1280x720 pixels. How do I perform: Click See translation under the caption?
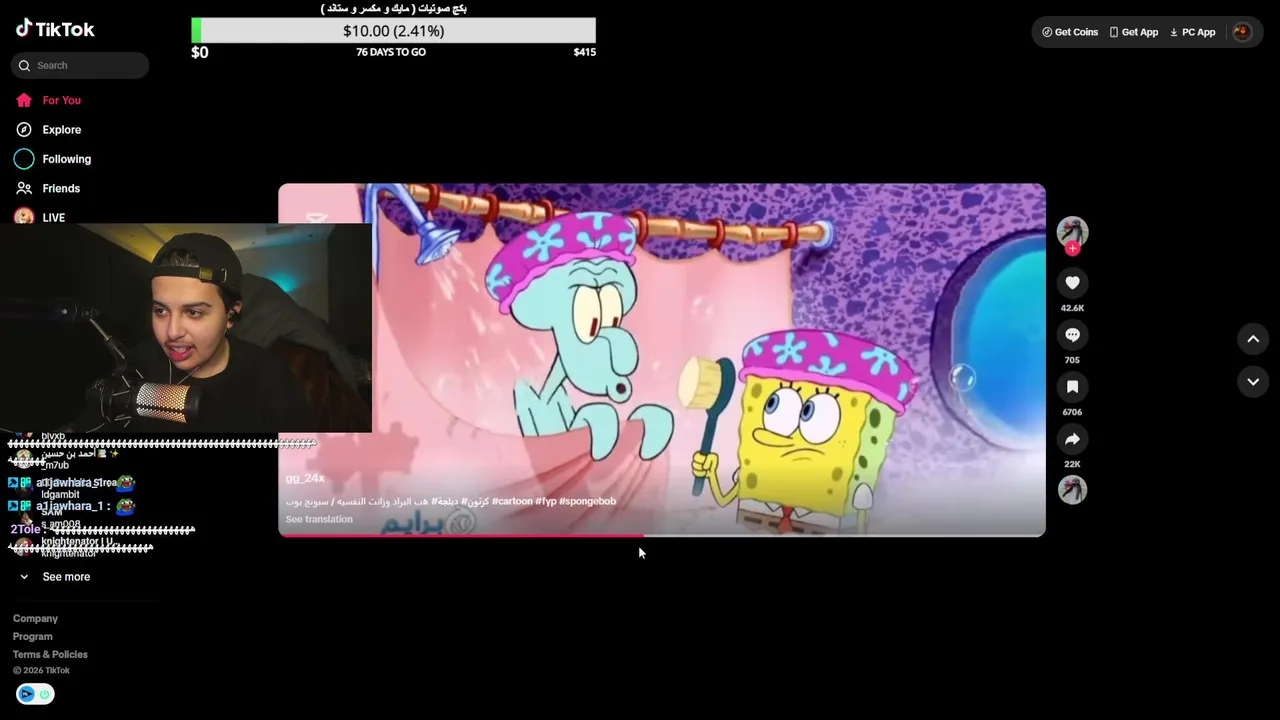coord(319,519)
